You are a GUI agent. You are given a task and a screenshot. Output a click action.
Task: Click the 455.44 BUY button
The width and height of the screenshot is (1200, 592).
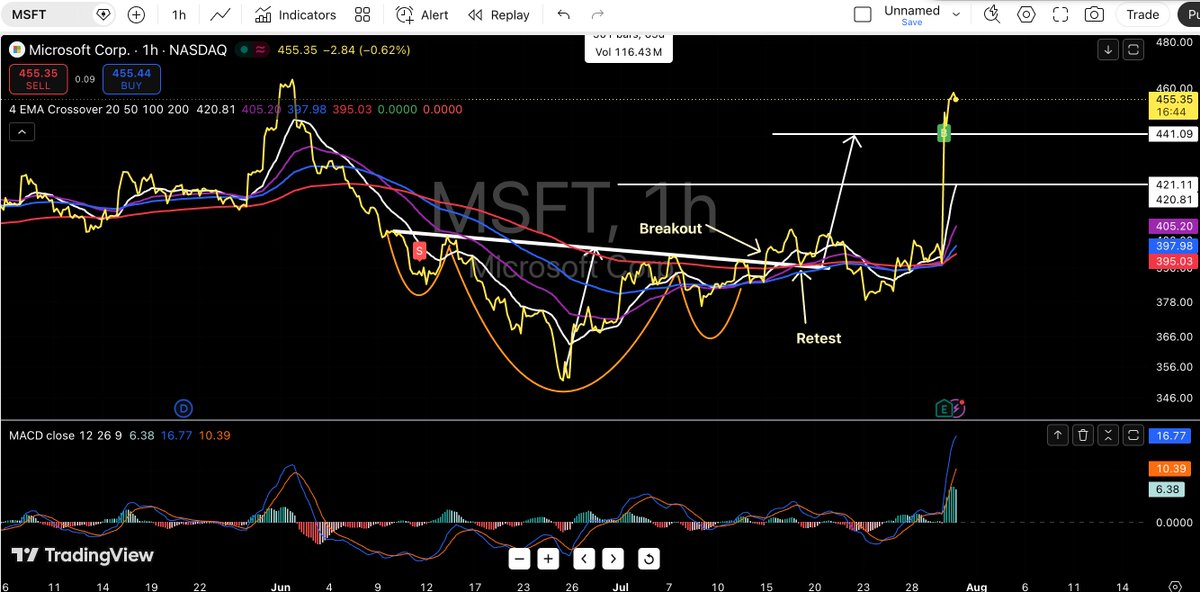pos(132,78)
